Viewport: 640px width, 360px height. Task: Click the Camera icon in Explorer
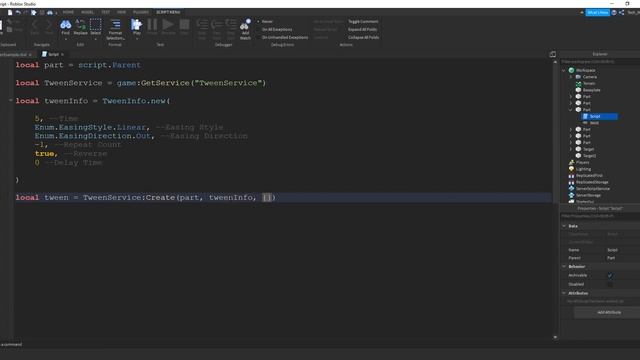pos(578,77)
